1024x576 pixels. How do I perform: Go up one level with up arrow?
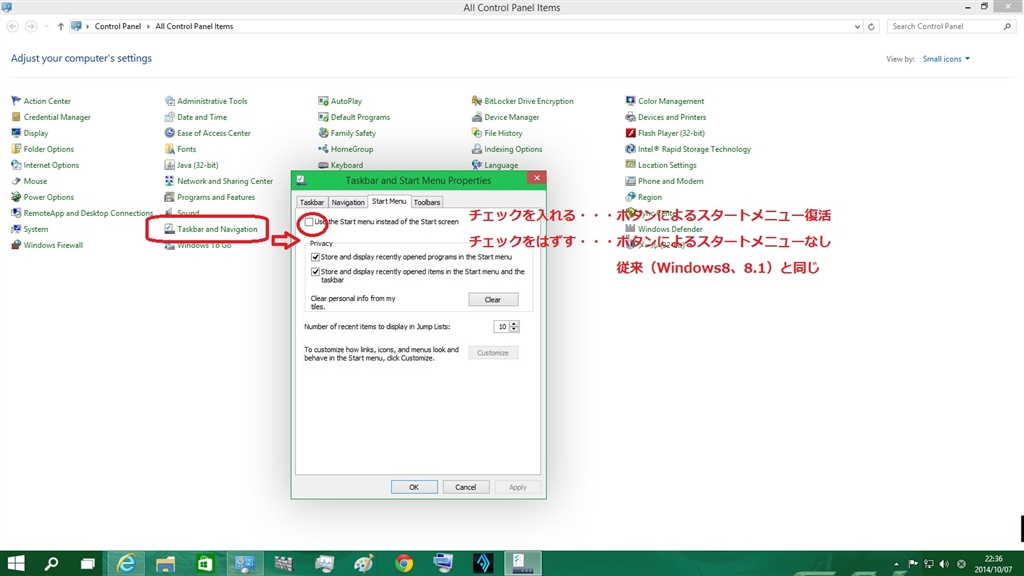point(61,27)
